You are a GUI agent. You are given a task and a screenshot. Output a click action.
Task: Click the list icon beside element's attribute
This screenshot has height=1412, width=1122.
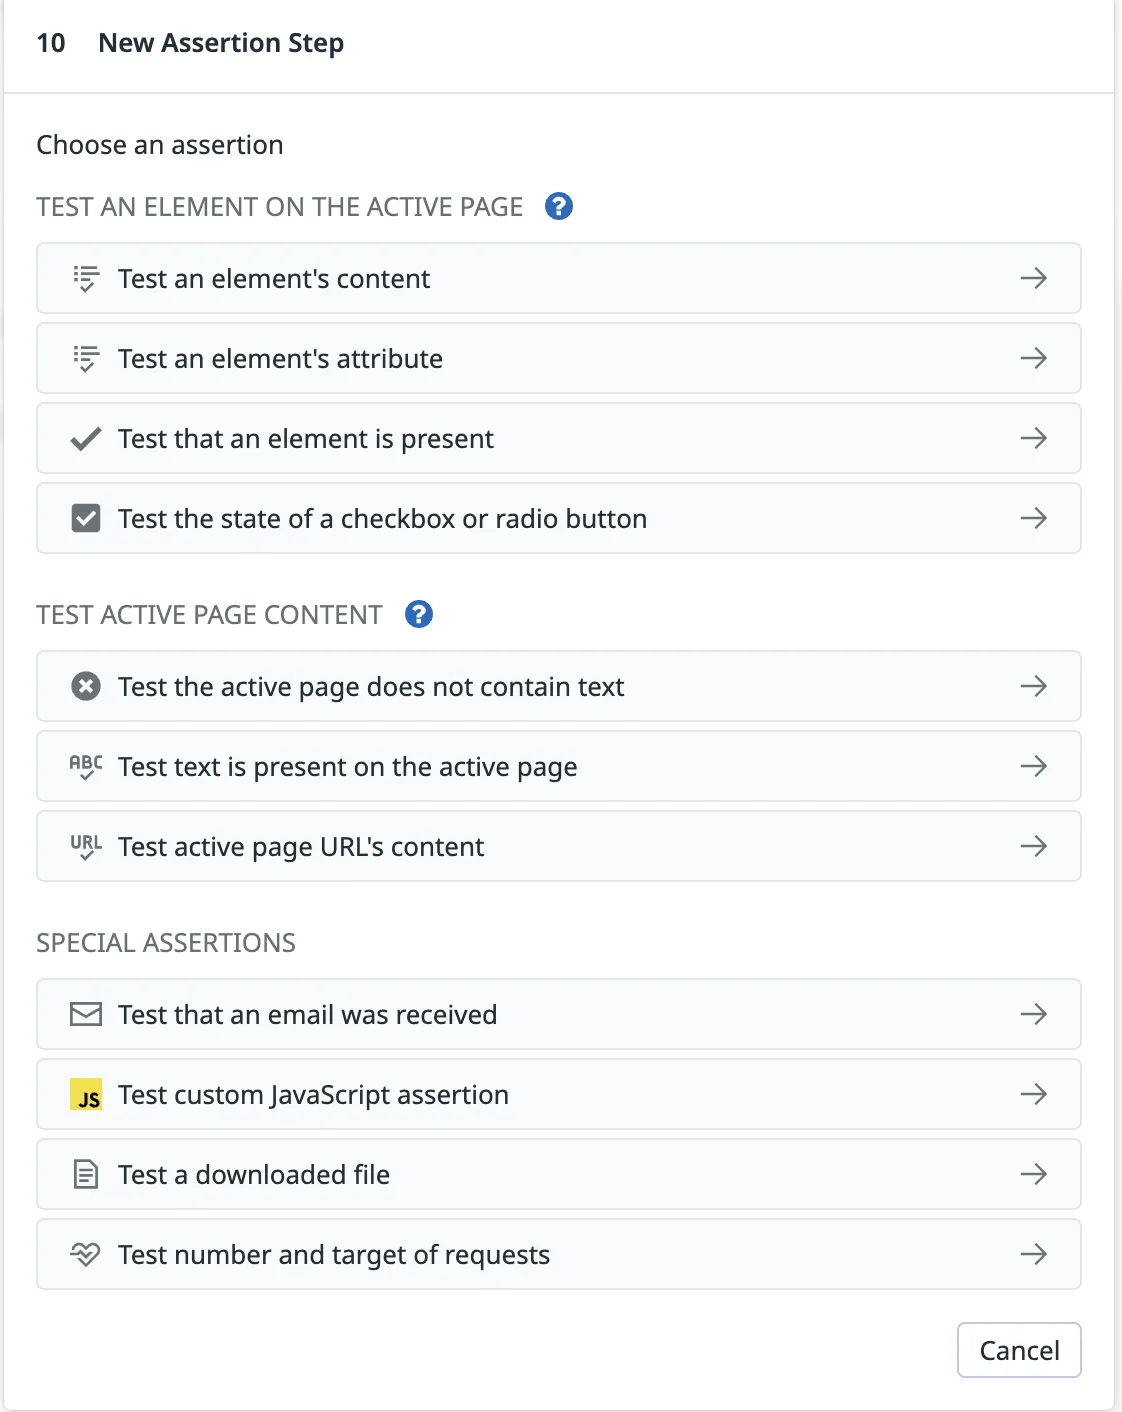click(x=86, y=358)
